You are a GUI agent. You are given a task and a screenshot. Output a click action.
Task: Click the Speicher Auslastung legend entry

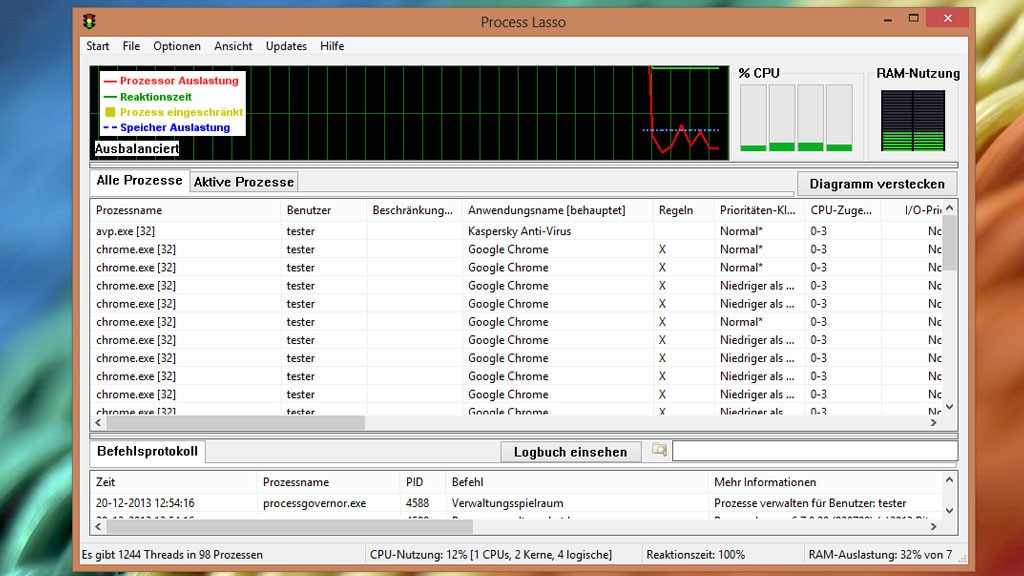(x=167, y=127)
